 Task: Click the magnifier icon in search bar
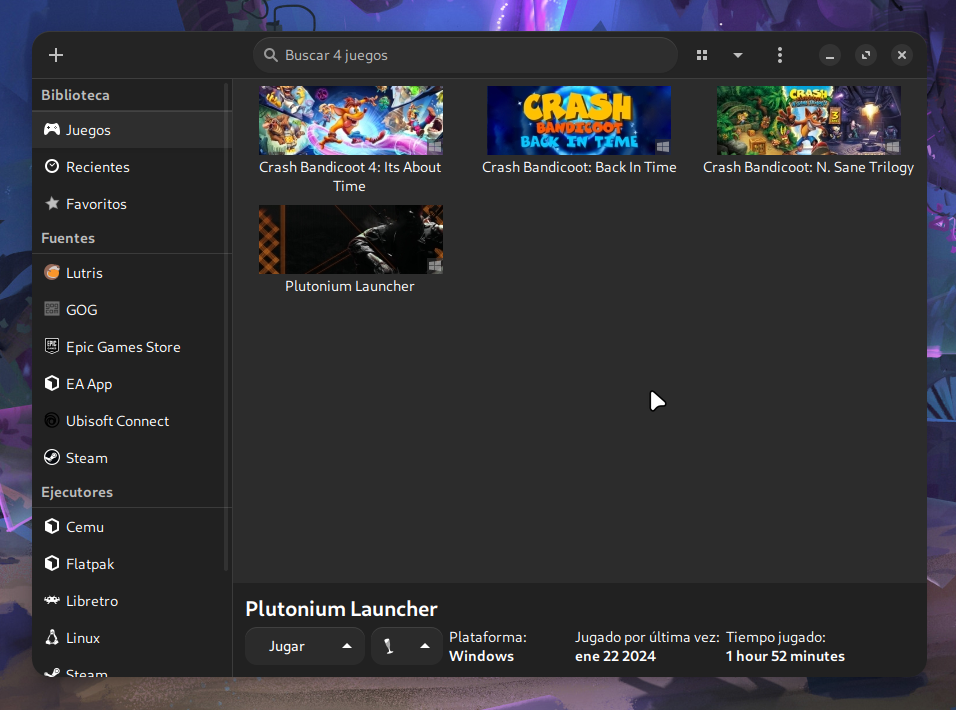click(270, 55)
